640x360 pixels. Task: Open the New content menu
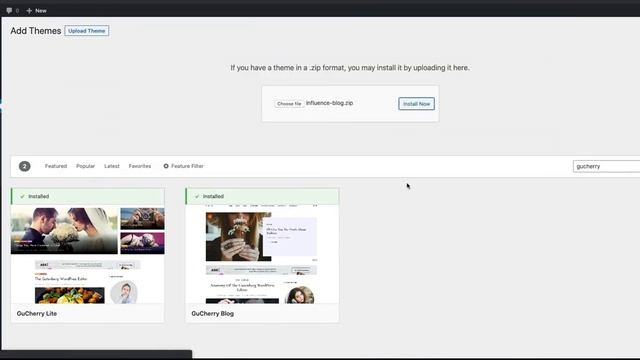37,11
